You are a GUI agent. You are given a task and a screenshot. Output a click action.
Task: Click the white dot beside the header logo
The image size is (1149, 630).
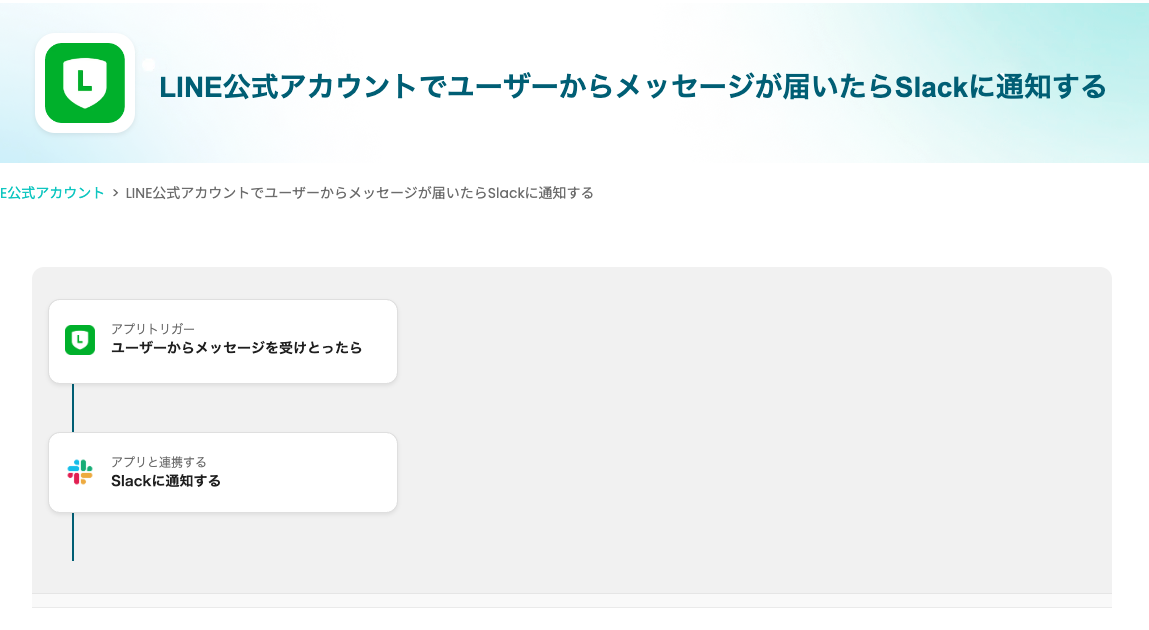coord(148,65)
